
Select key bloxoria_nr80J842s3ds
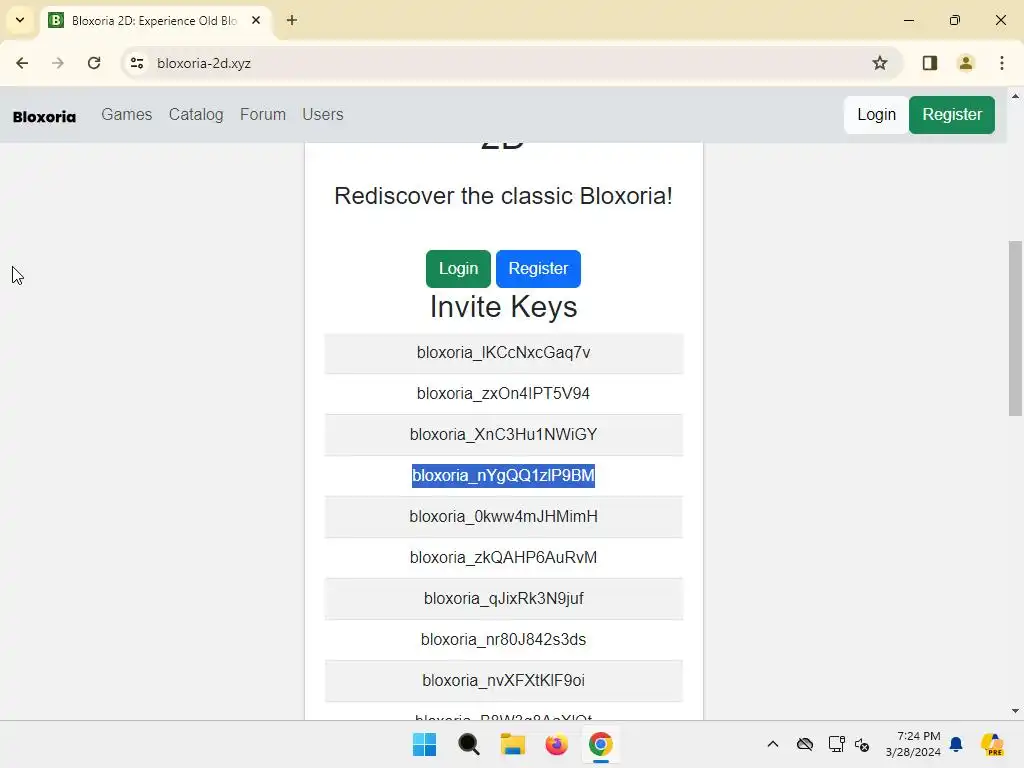pyautogui.click(x=504, y=639)
